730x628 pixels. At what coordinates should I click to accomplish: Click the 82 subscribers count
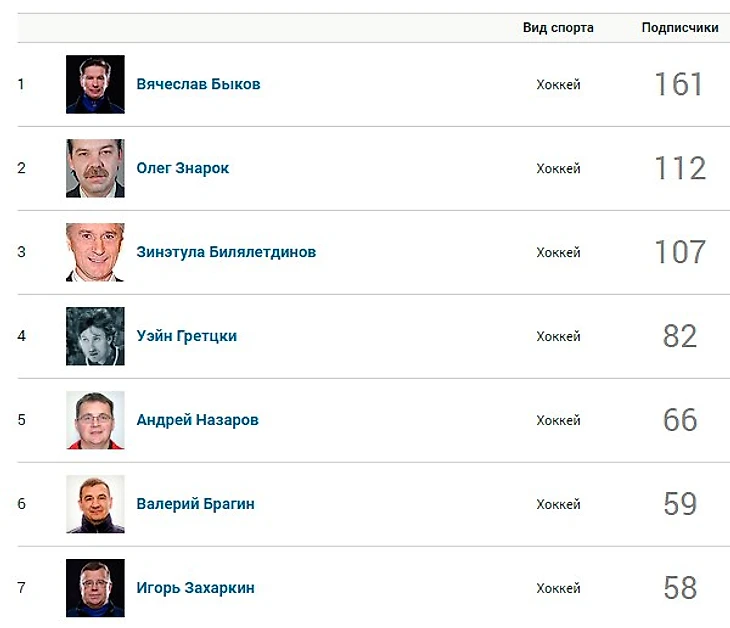pos(680,336)
